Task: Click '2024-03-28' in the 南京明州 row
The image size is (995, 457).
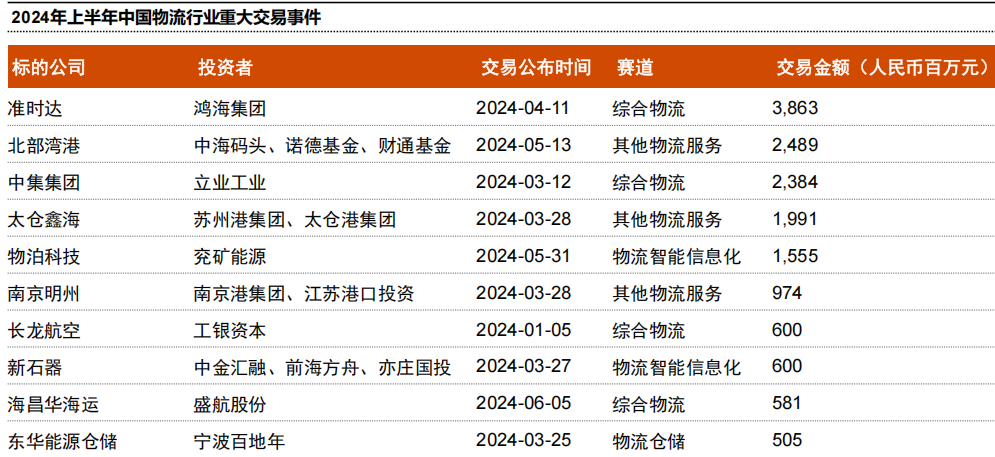Action: click(524, 293)
